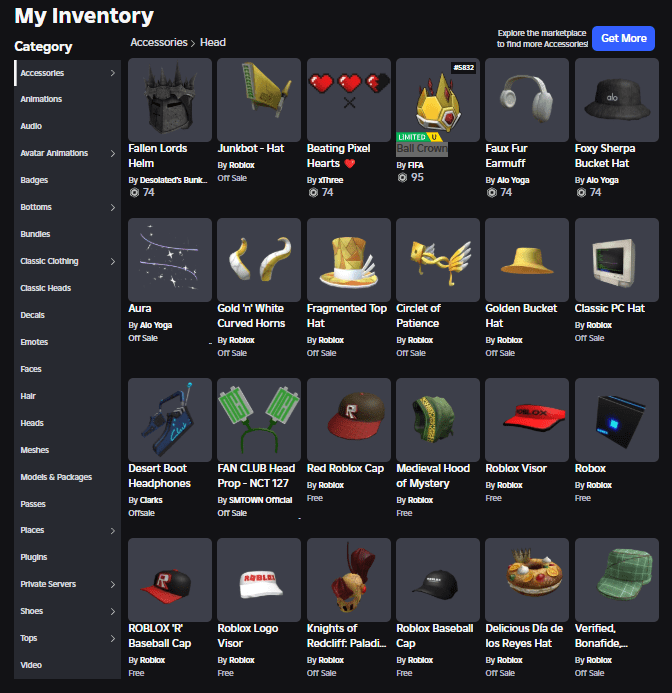Viewport: 672px width, 693px height.
Task: Click the Get More button
Action: pos(623,38)
